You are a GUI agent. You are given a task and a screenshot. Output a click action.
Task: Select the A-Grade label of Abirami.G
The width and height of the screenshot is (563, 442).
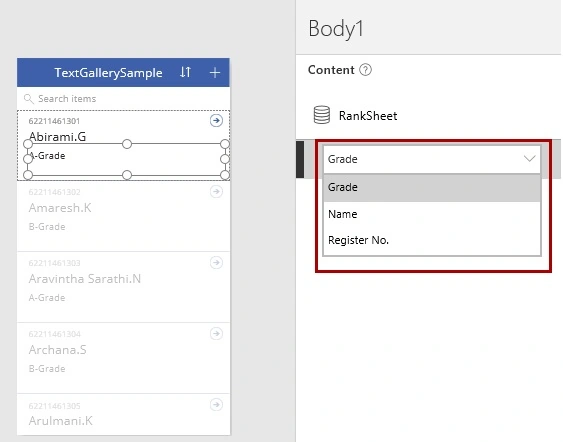47,155
